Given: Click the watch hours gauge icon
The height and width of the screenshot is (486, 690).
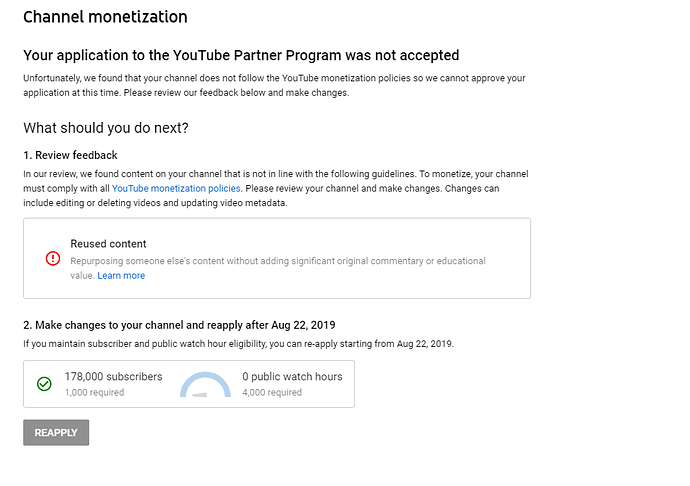Looking at the screenshot, I should 205,385.
